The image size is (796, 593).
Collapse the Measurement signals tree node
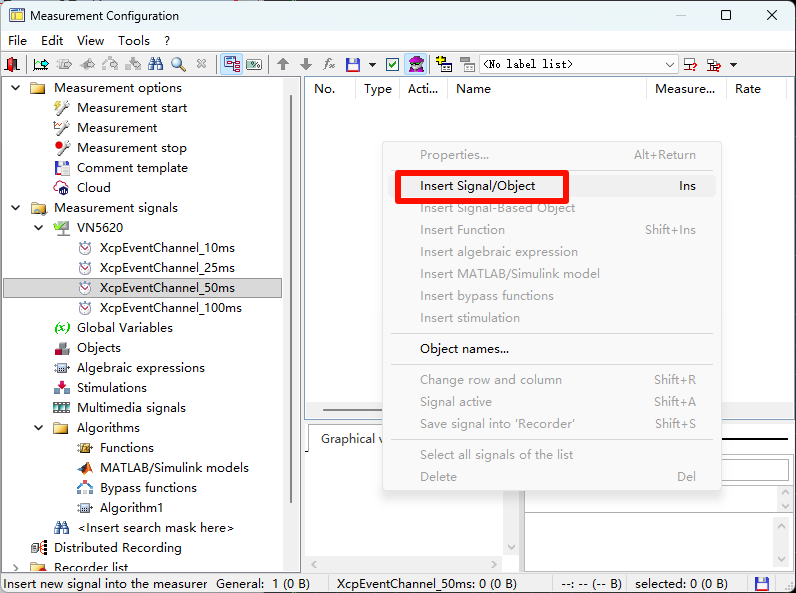15,208
